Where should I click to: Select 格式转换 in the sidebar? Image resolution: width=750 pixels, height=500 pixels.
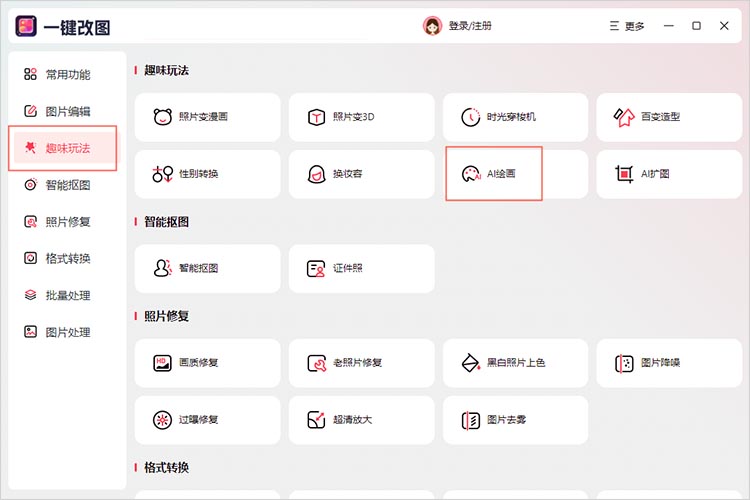[67, 258]
